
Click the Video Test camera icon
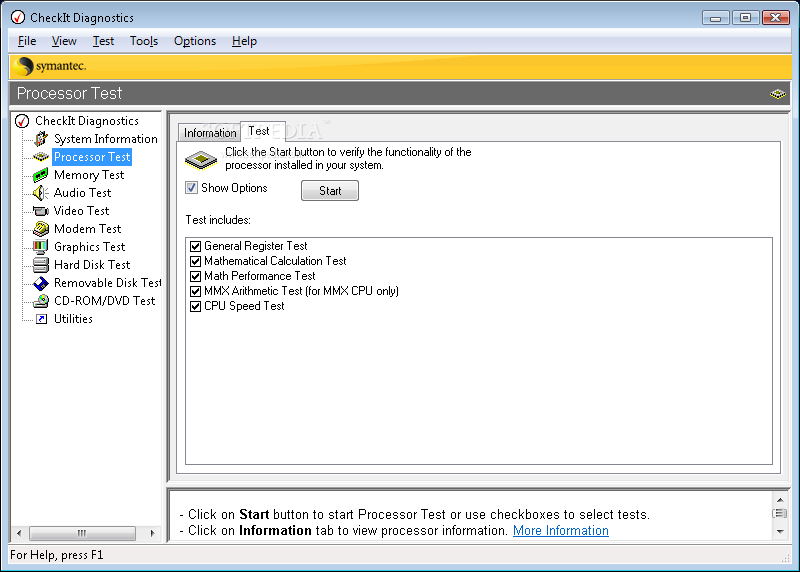point(41,211)
